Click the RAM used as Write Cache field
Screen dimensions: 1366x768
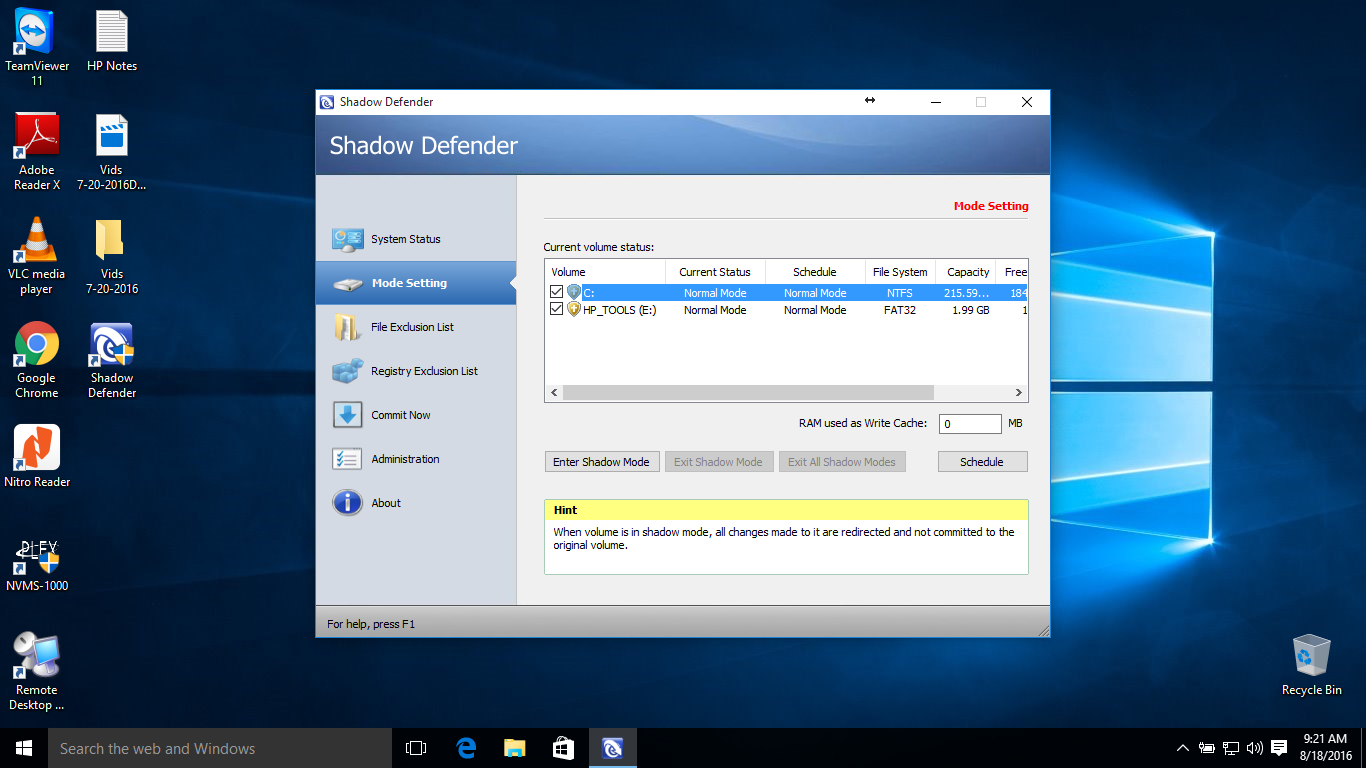[x=969, y=424]
